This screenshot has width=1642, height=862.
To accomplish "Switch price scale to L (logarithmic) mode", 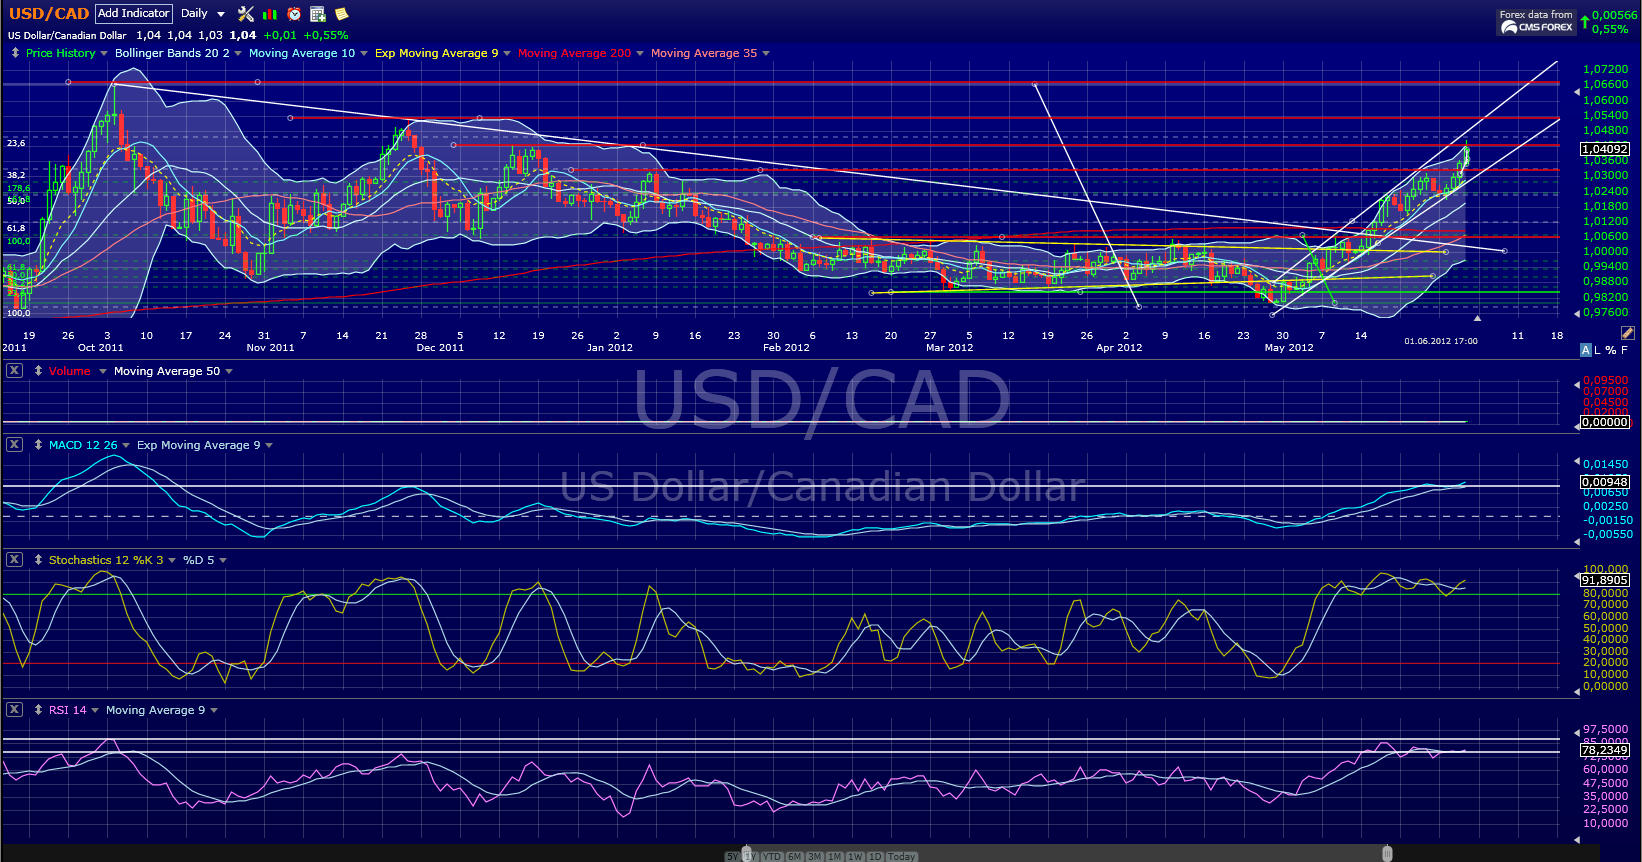I will click(1598, 350).
